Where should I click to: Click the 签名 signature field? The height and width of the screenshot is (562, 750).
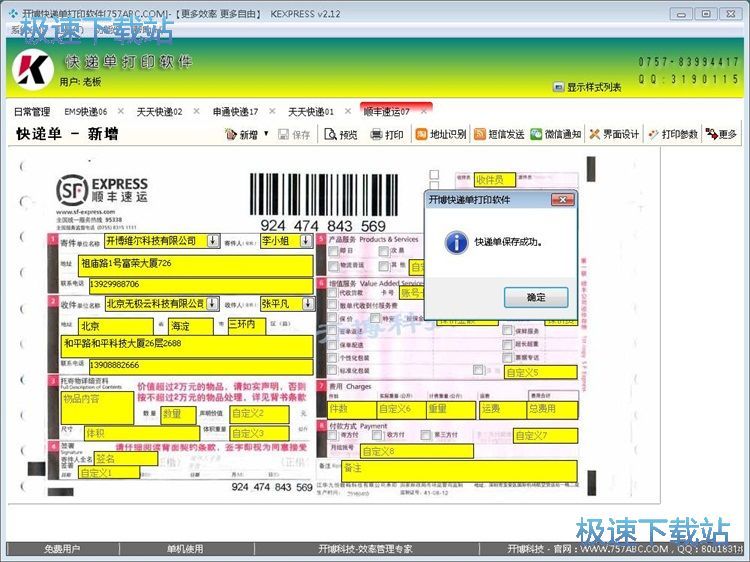(126, 459)
